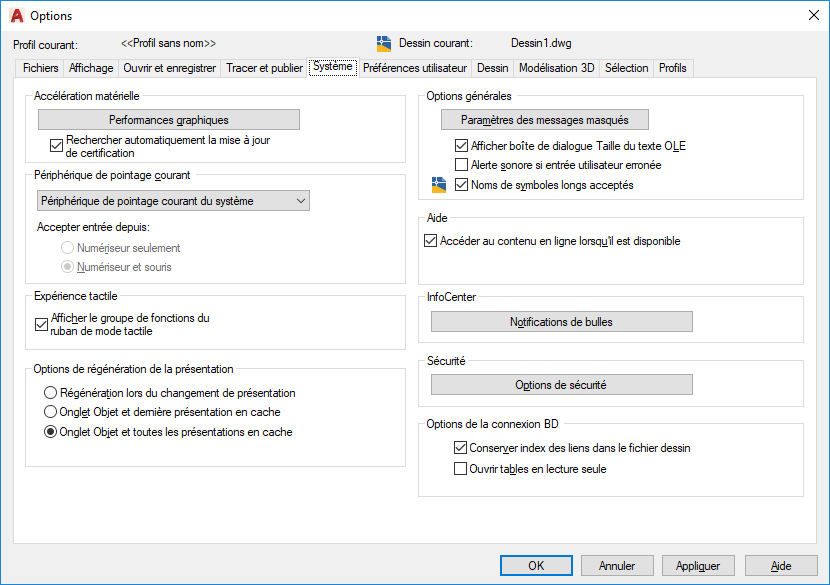Image resolution: width=830 pixels, height=585 pixels.
Task: Close the Options dialog window
Action: coord(812,16)
